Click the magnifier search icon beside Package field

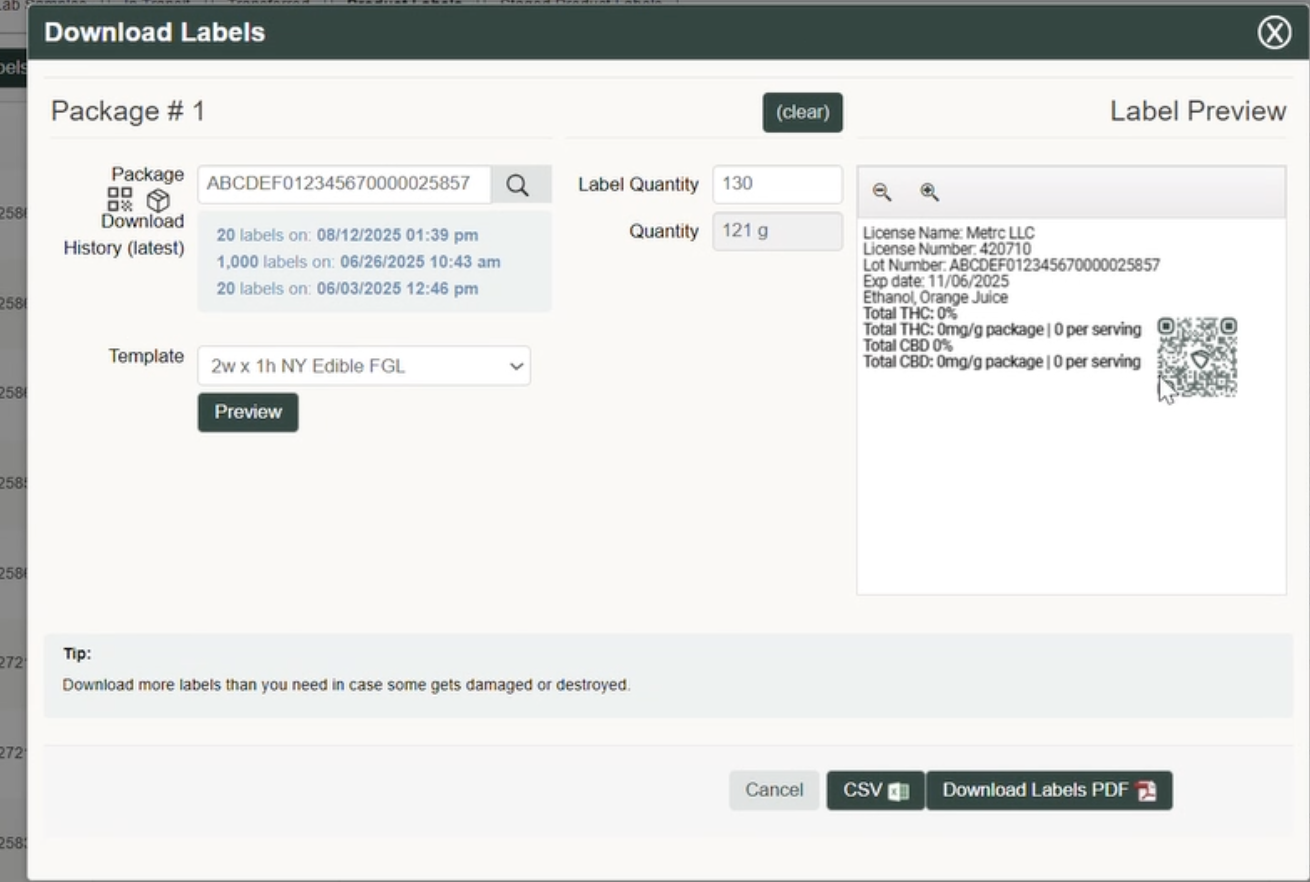click(x=517, y=185)
